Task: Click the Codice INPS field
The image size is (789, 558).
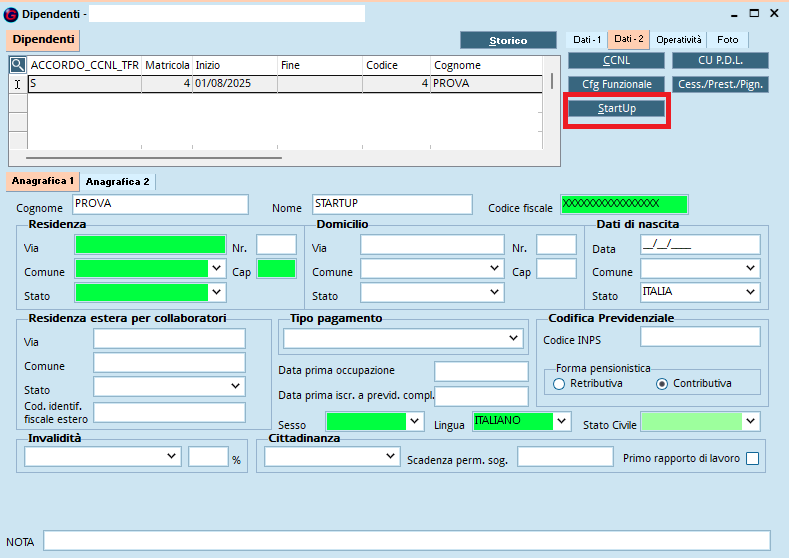Action: (700, 337)
